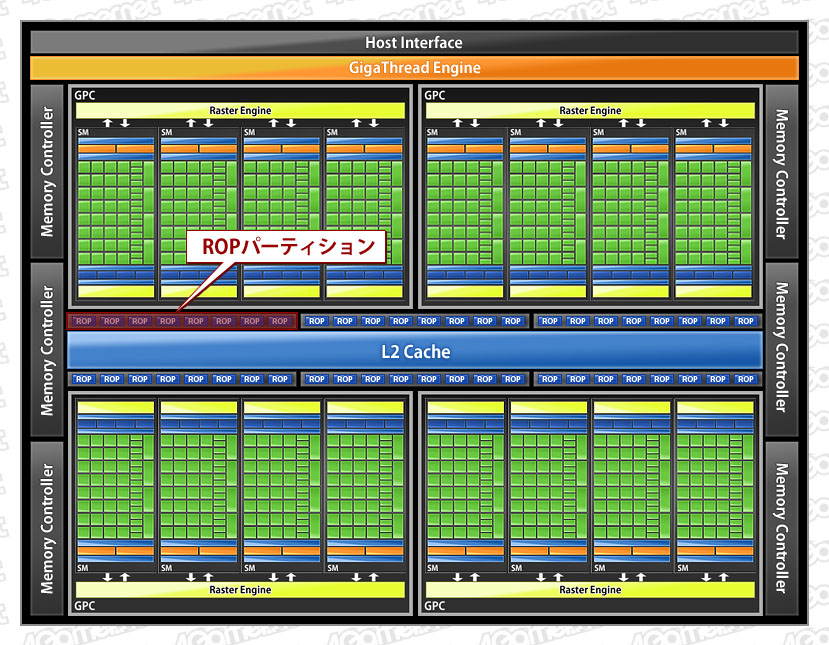Click the blue L2 Cache block
This screenshot has height=645, width=829.
coord(415,351)
